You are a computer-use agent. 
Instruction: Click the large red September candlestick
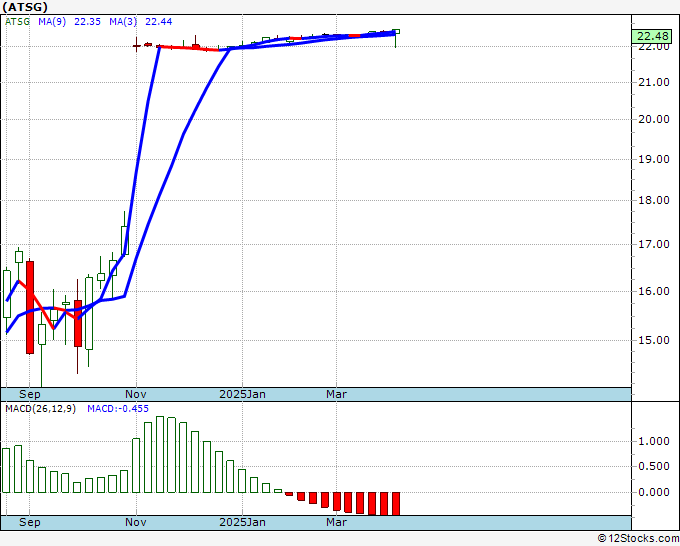[x=30, y=307]
